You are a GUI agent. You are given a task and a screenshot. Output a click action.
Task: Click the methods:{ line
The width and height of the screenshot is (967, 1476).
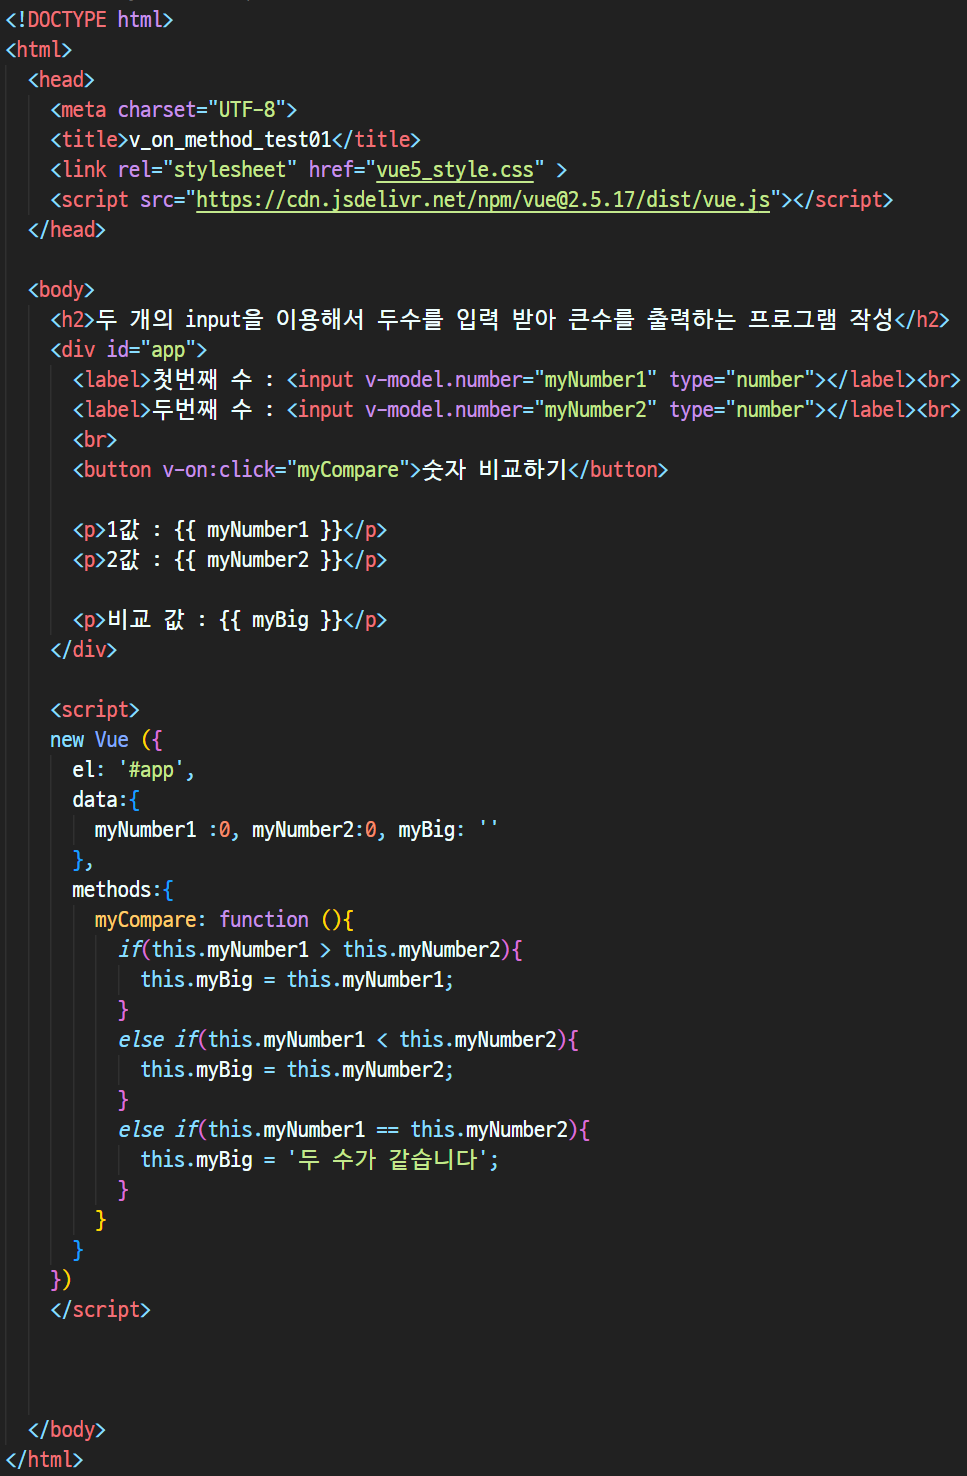click(x=123, y=890)
